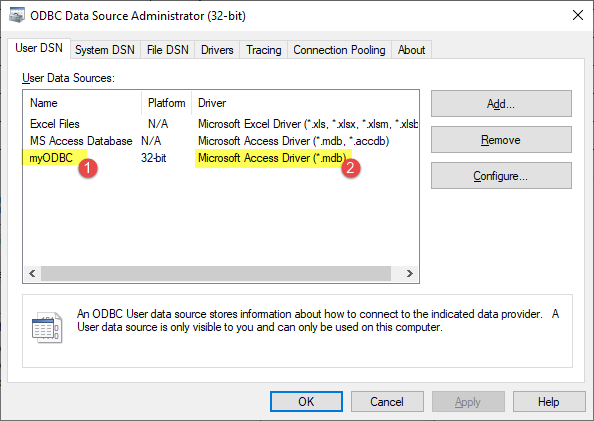Screen dimensions: 594x421
Task: Open Help for ODBC Administrator
Action: click(549, 402)
